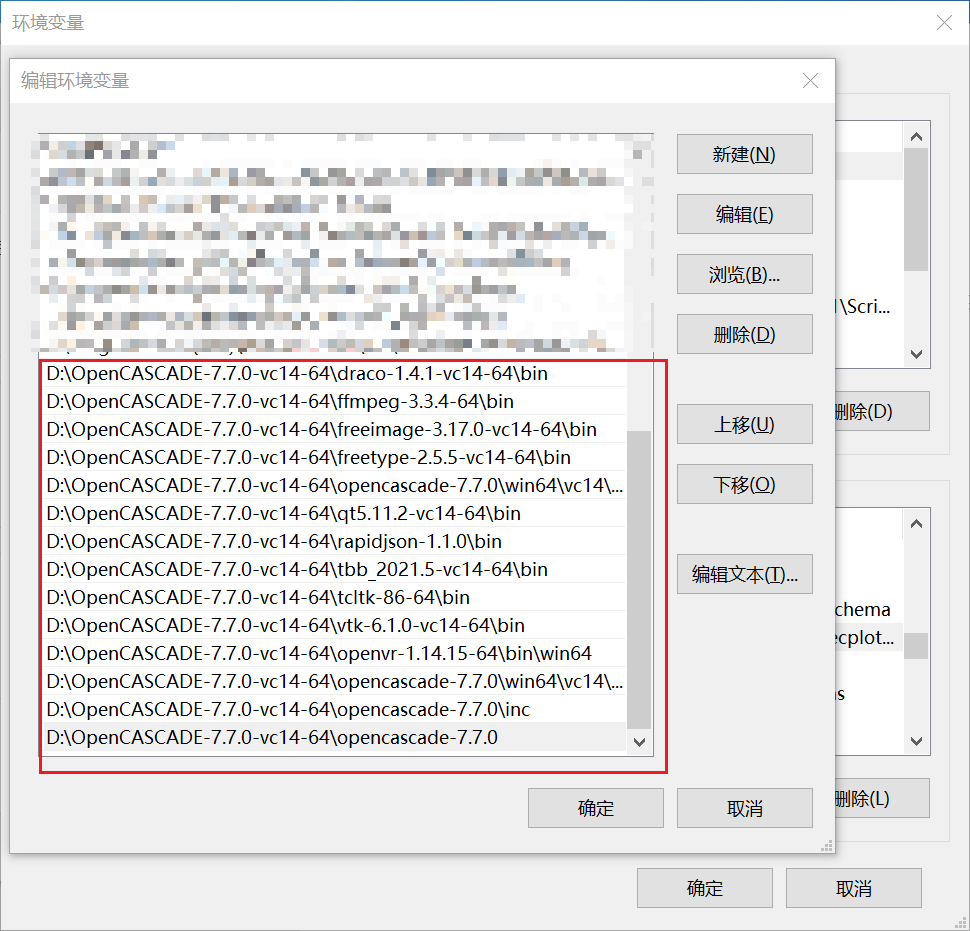Click 删除(D) in the edit dialog
Screen dimensions: 970x931
click(744, 334)
